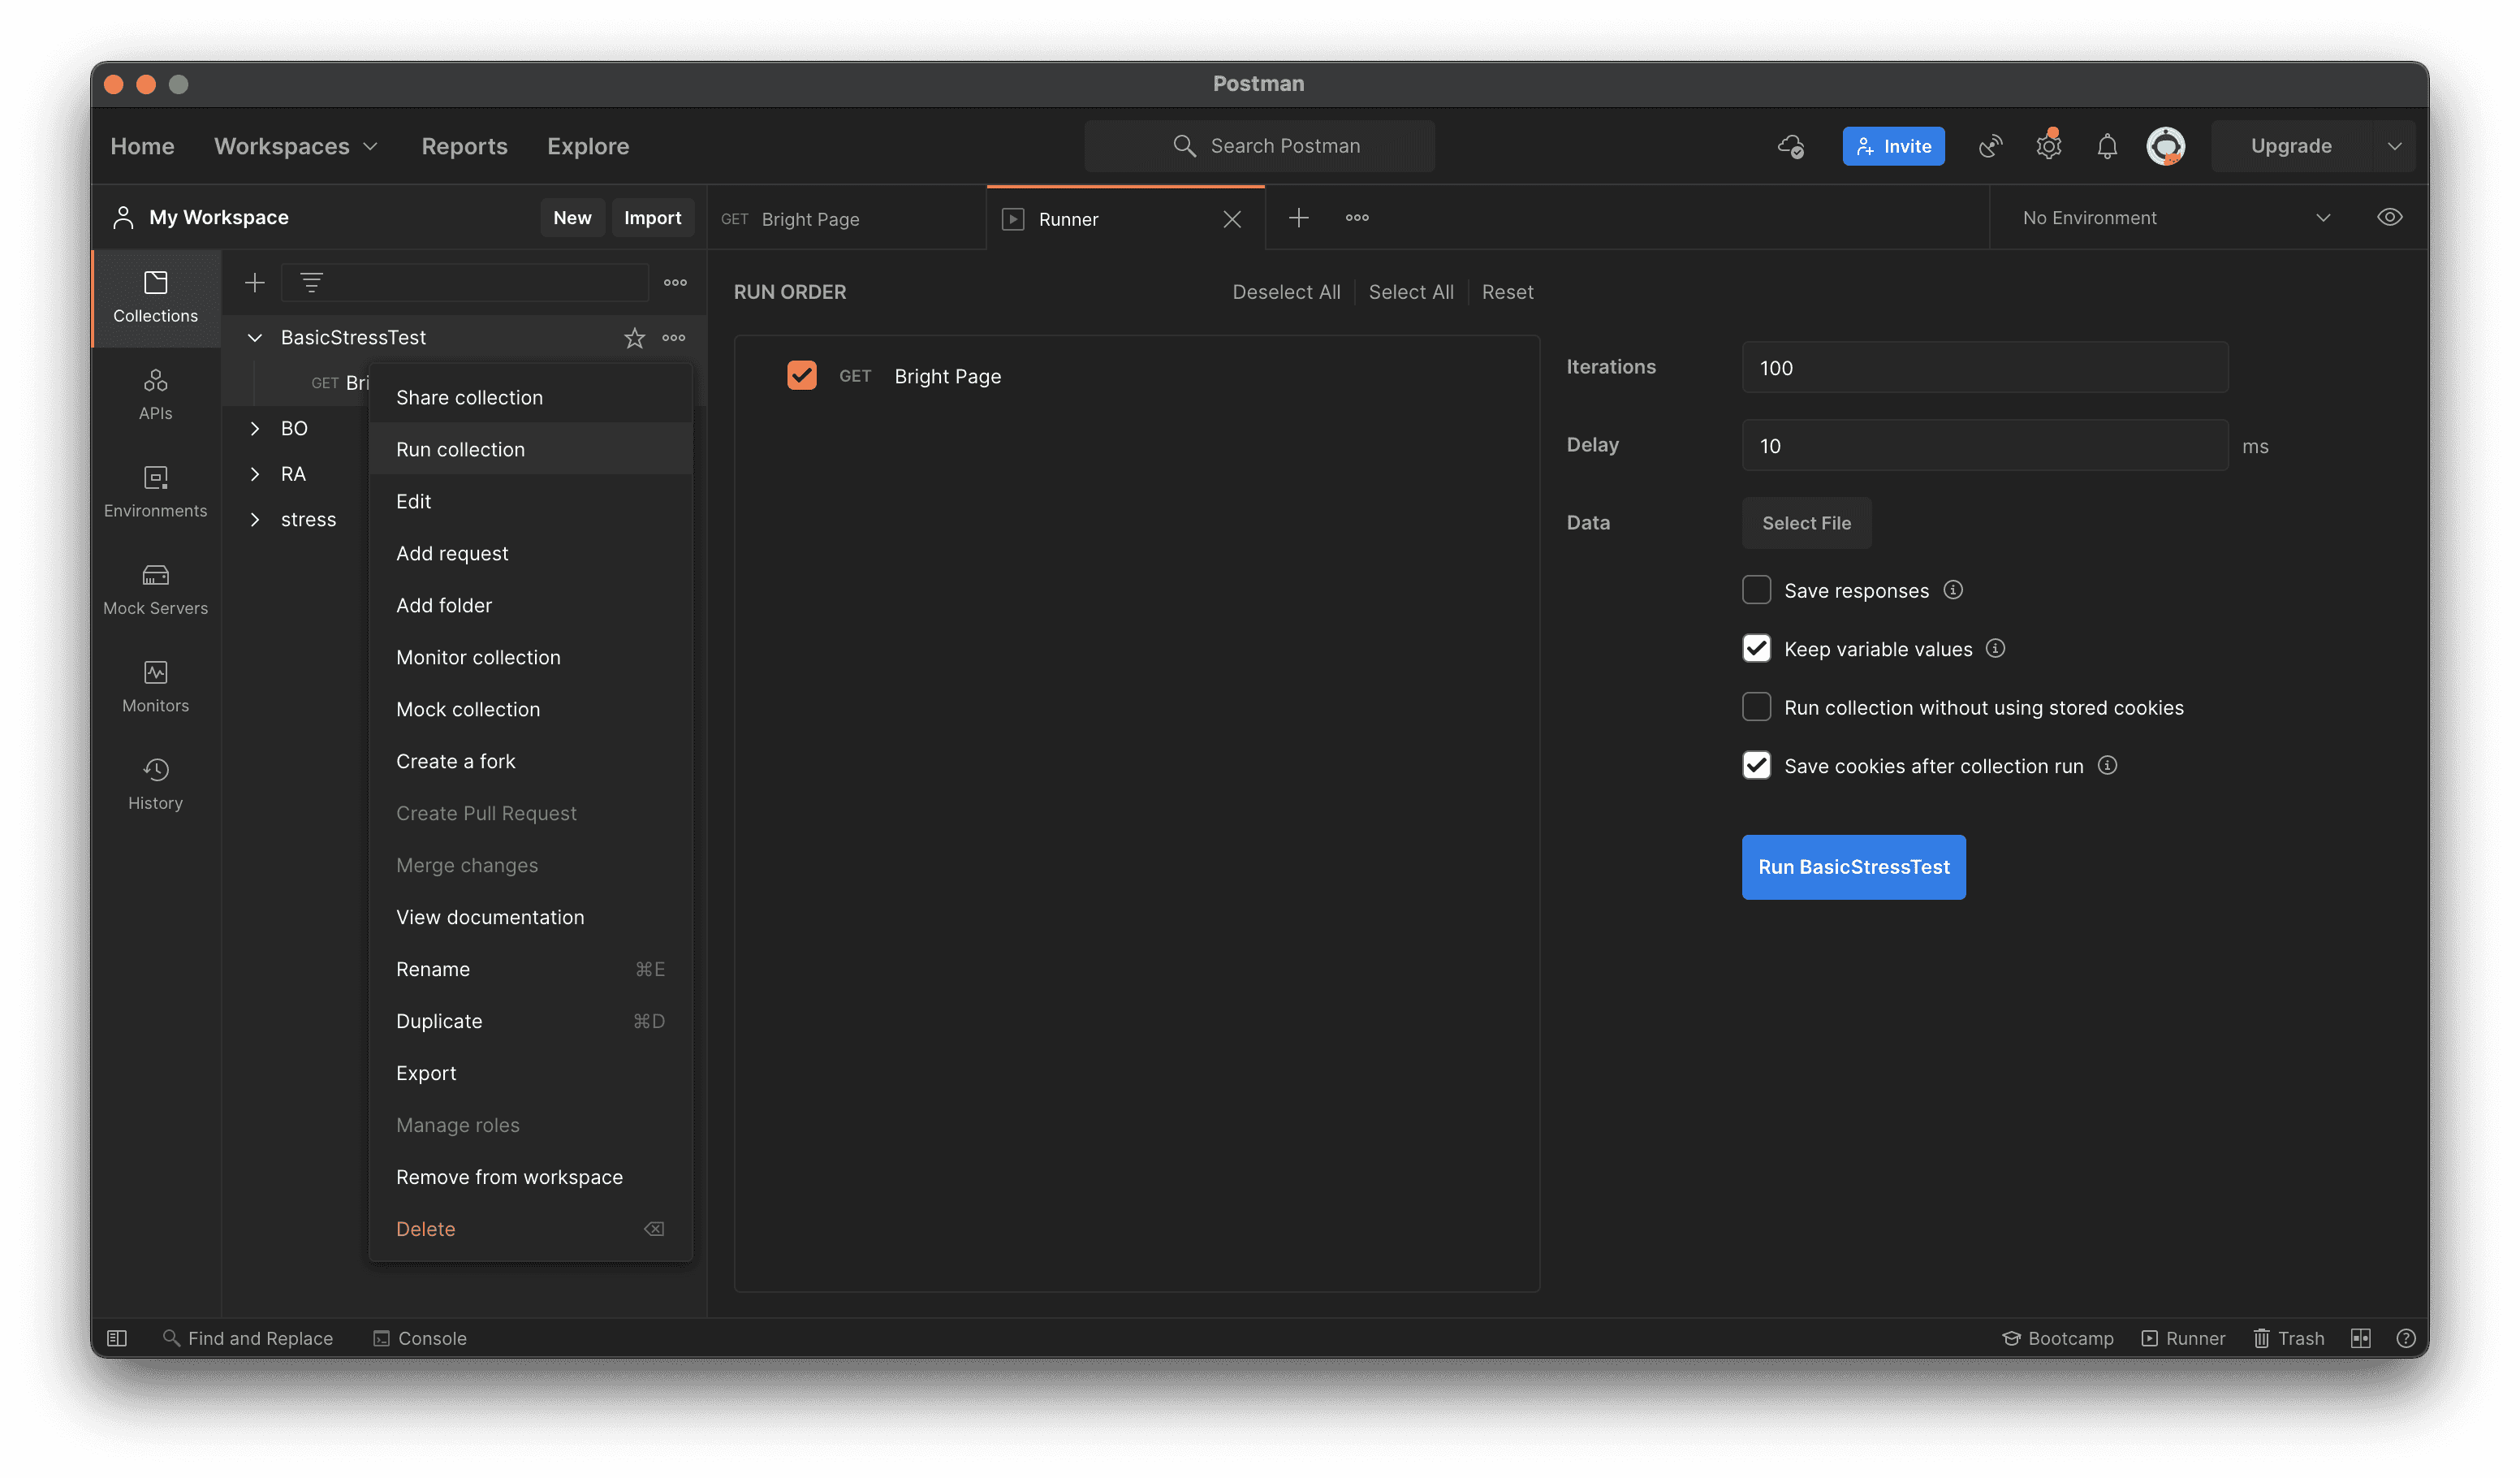Open Trash from status bar
Screen dimensions: 2520x1478
[2288, 1338]
